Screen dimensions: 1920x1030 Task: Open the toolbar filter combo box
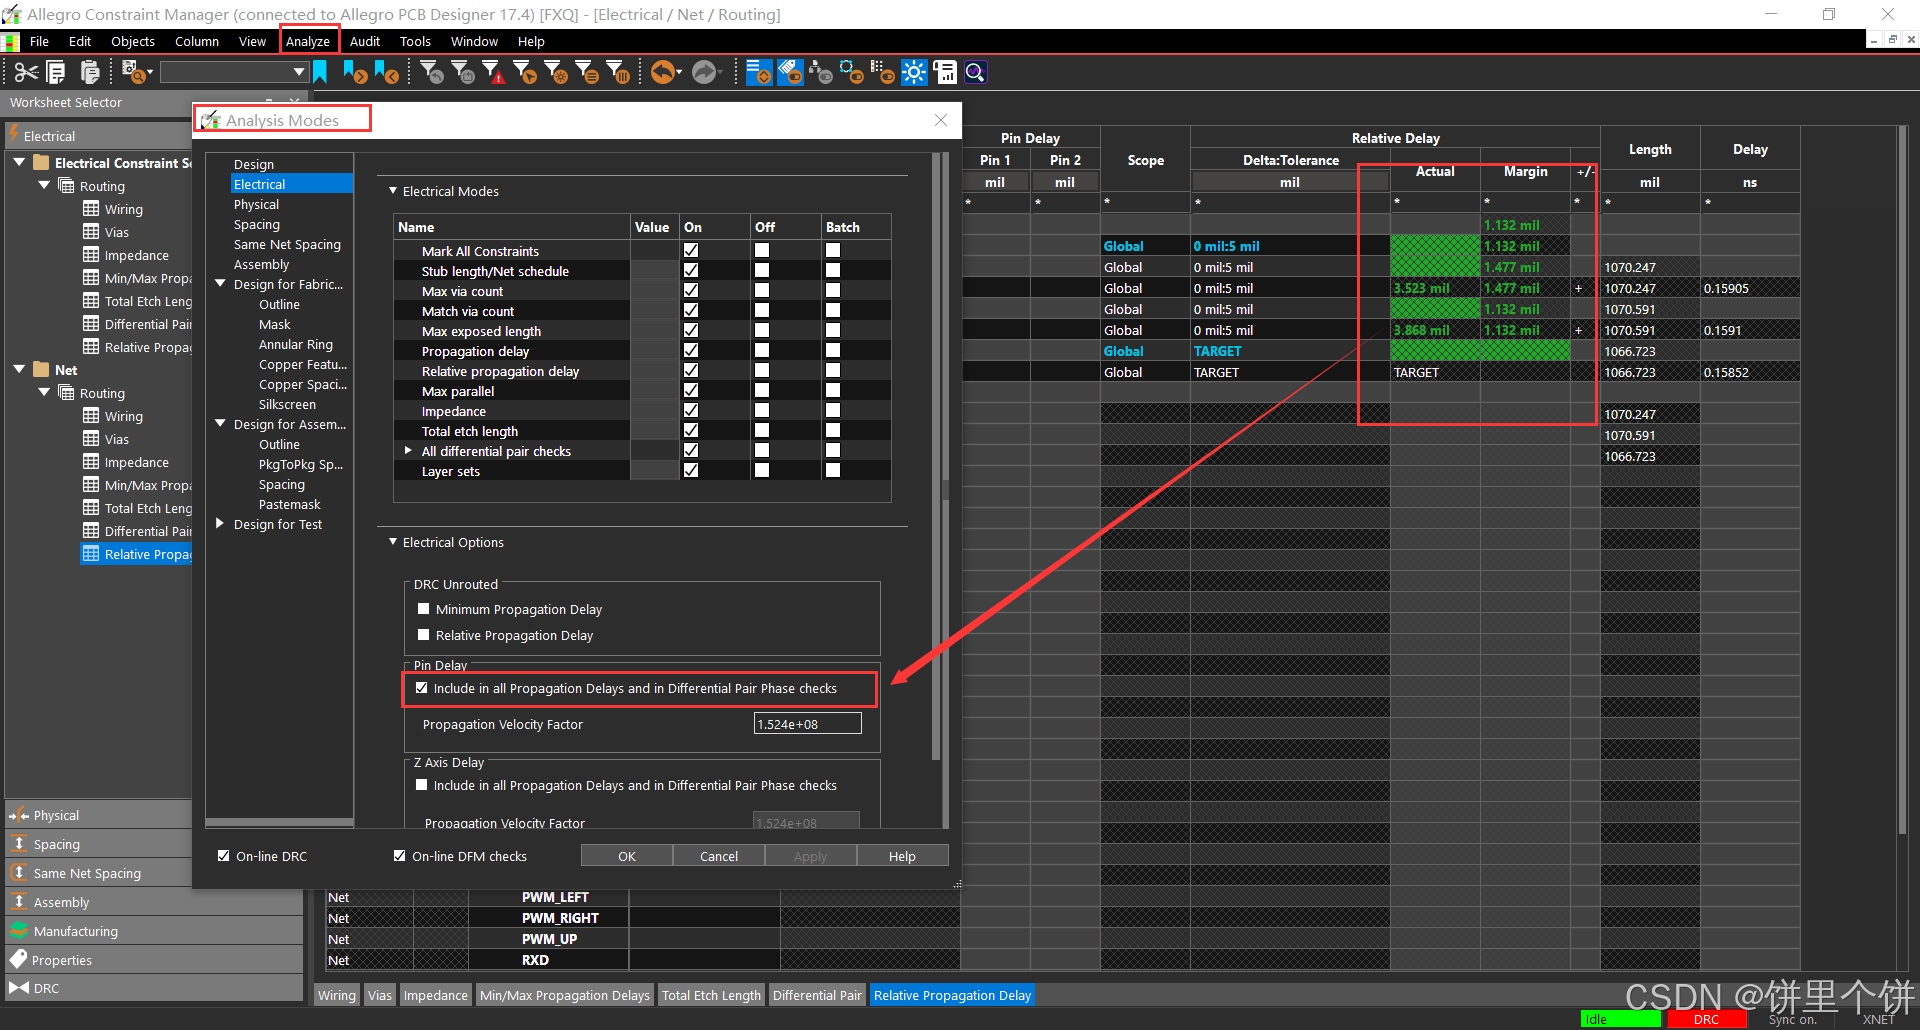[233, 72]
